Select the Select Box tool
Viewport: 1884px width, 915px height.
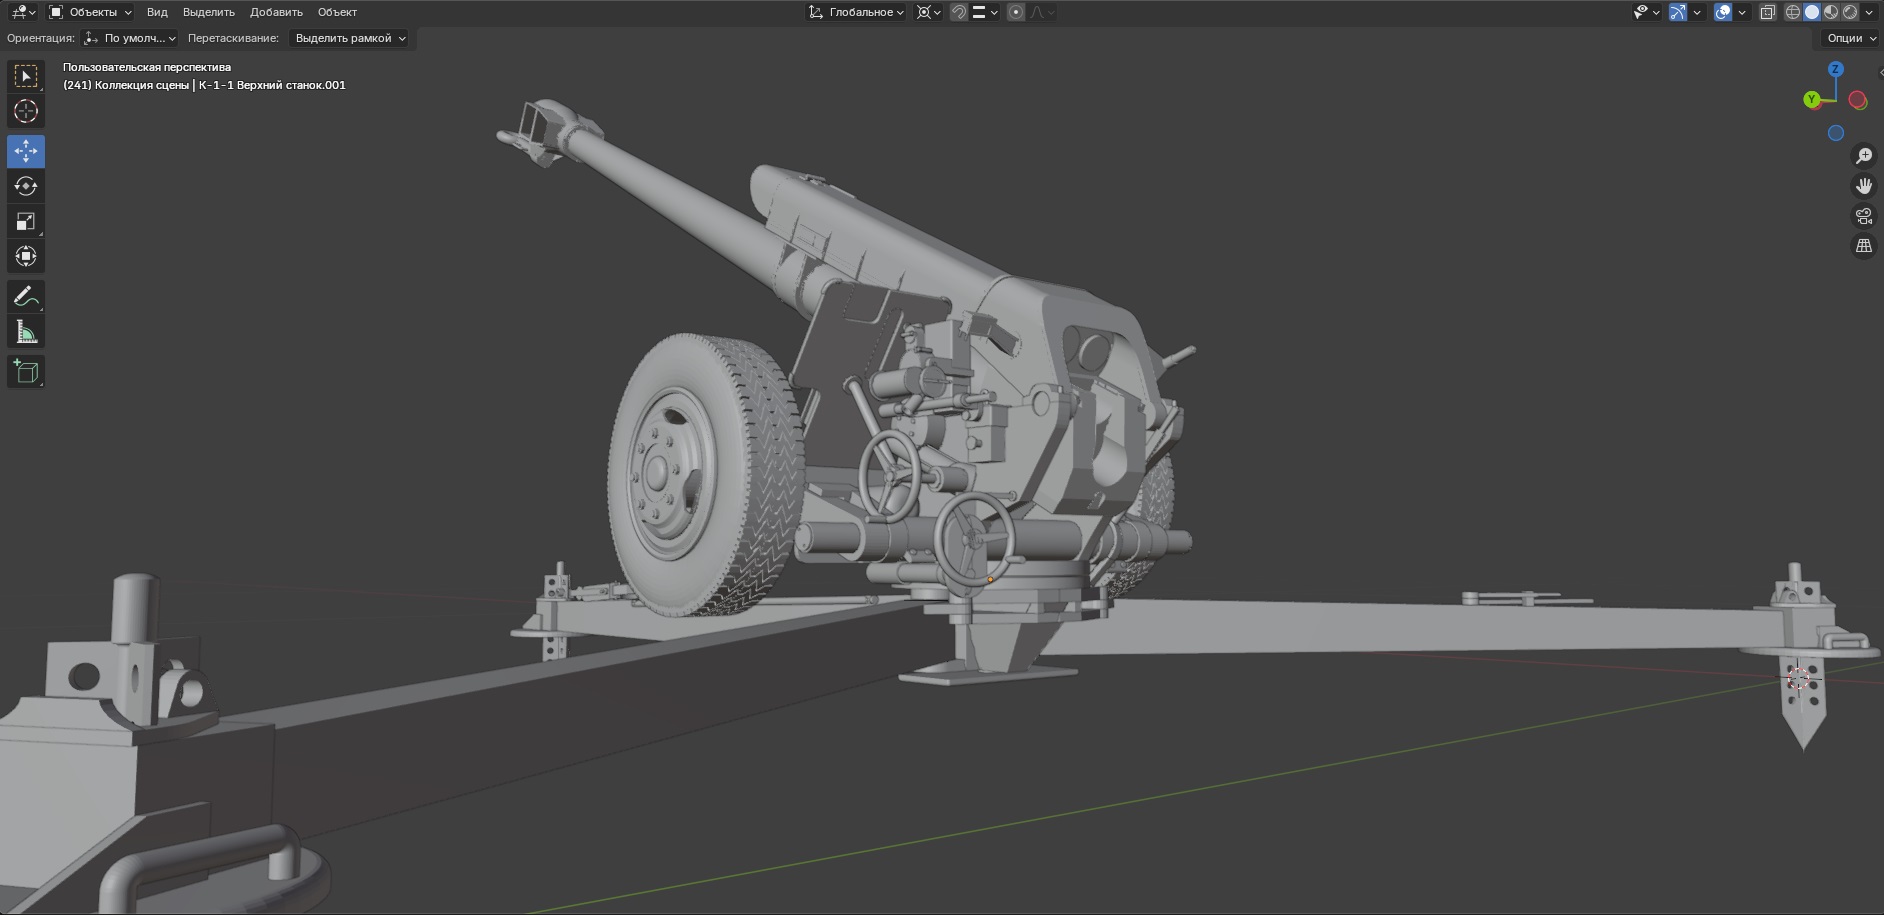pyautogui.click(x=26, y=77)
